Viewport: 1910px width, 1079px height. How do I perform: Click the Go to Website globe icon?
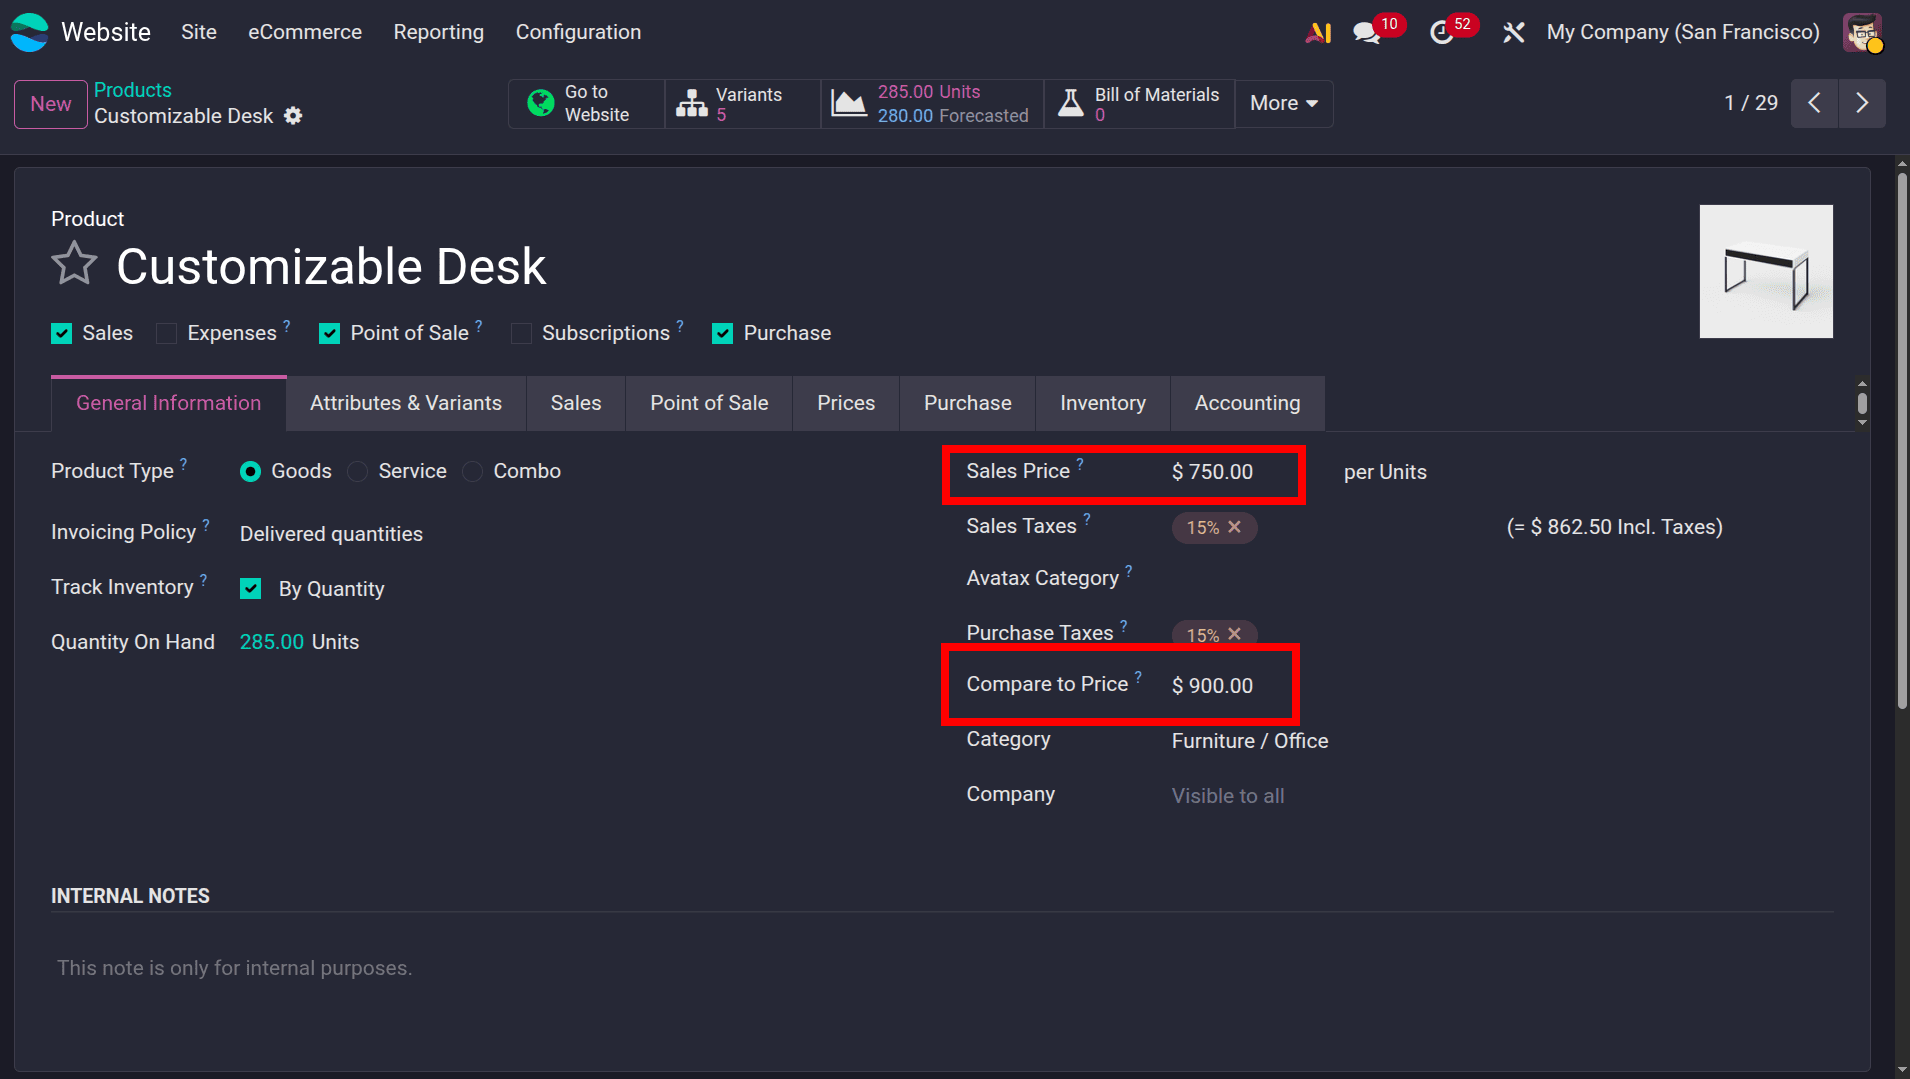pyautogui.click(x=541, y=103)
